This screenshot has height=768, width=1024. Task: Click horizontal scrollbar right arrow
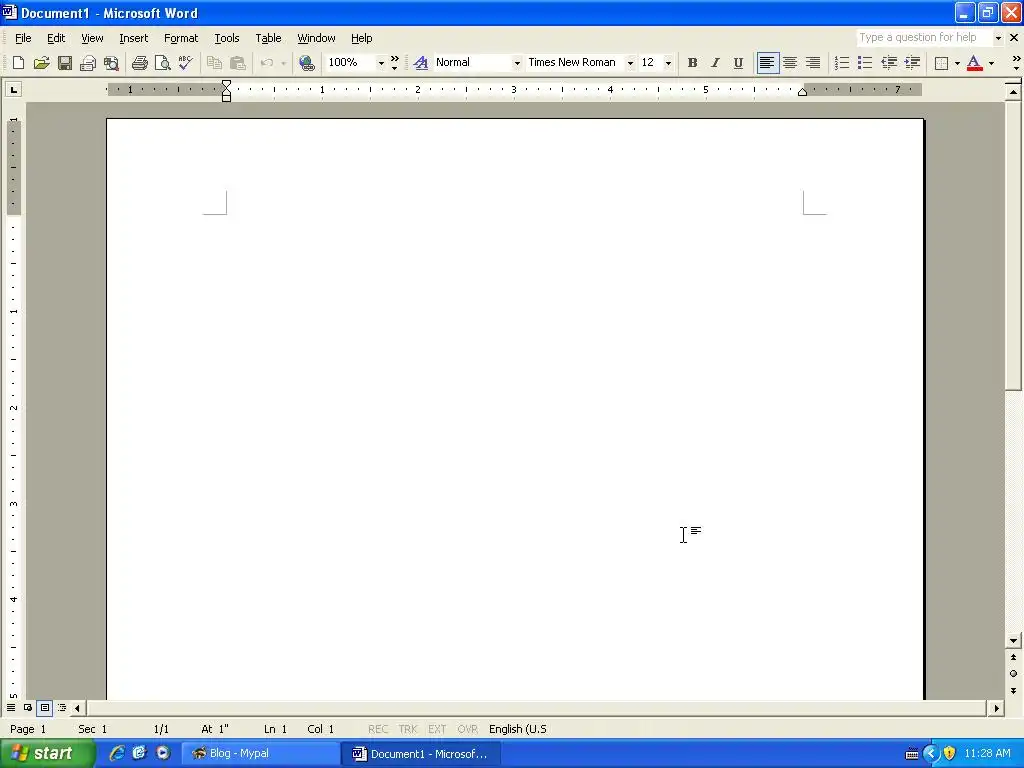pos(996,708)
